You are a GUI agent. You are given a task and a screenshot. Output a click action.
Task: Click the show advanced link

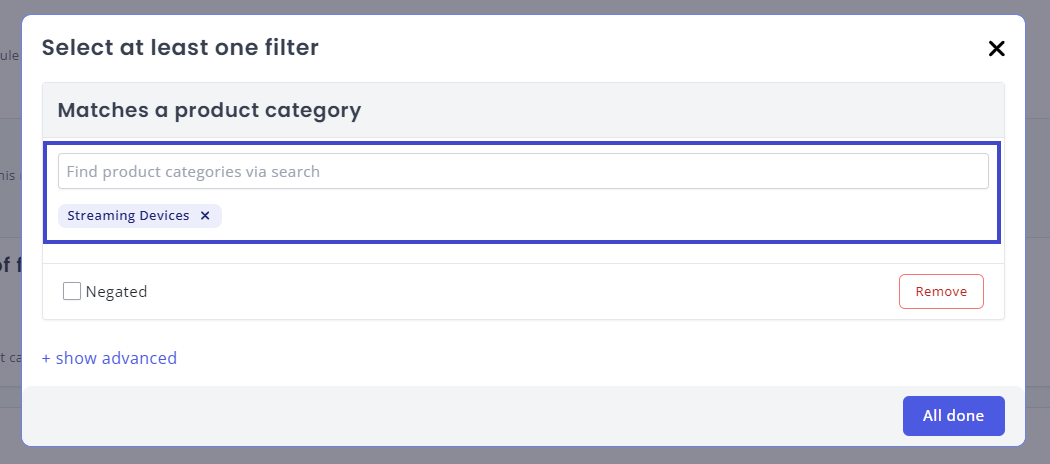pos(116,358)
